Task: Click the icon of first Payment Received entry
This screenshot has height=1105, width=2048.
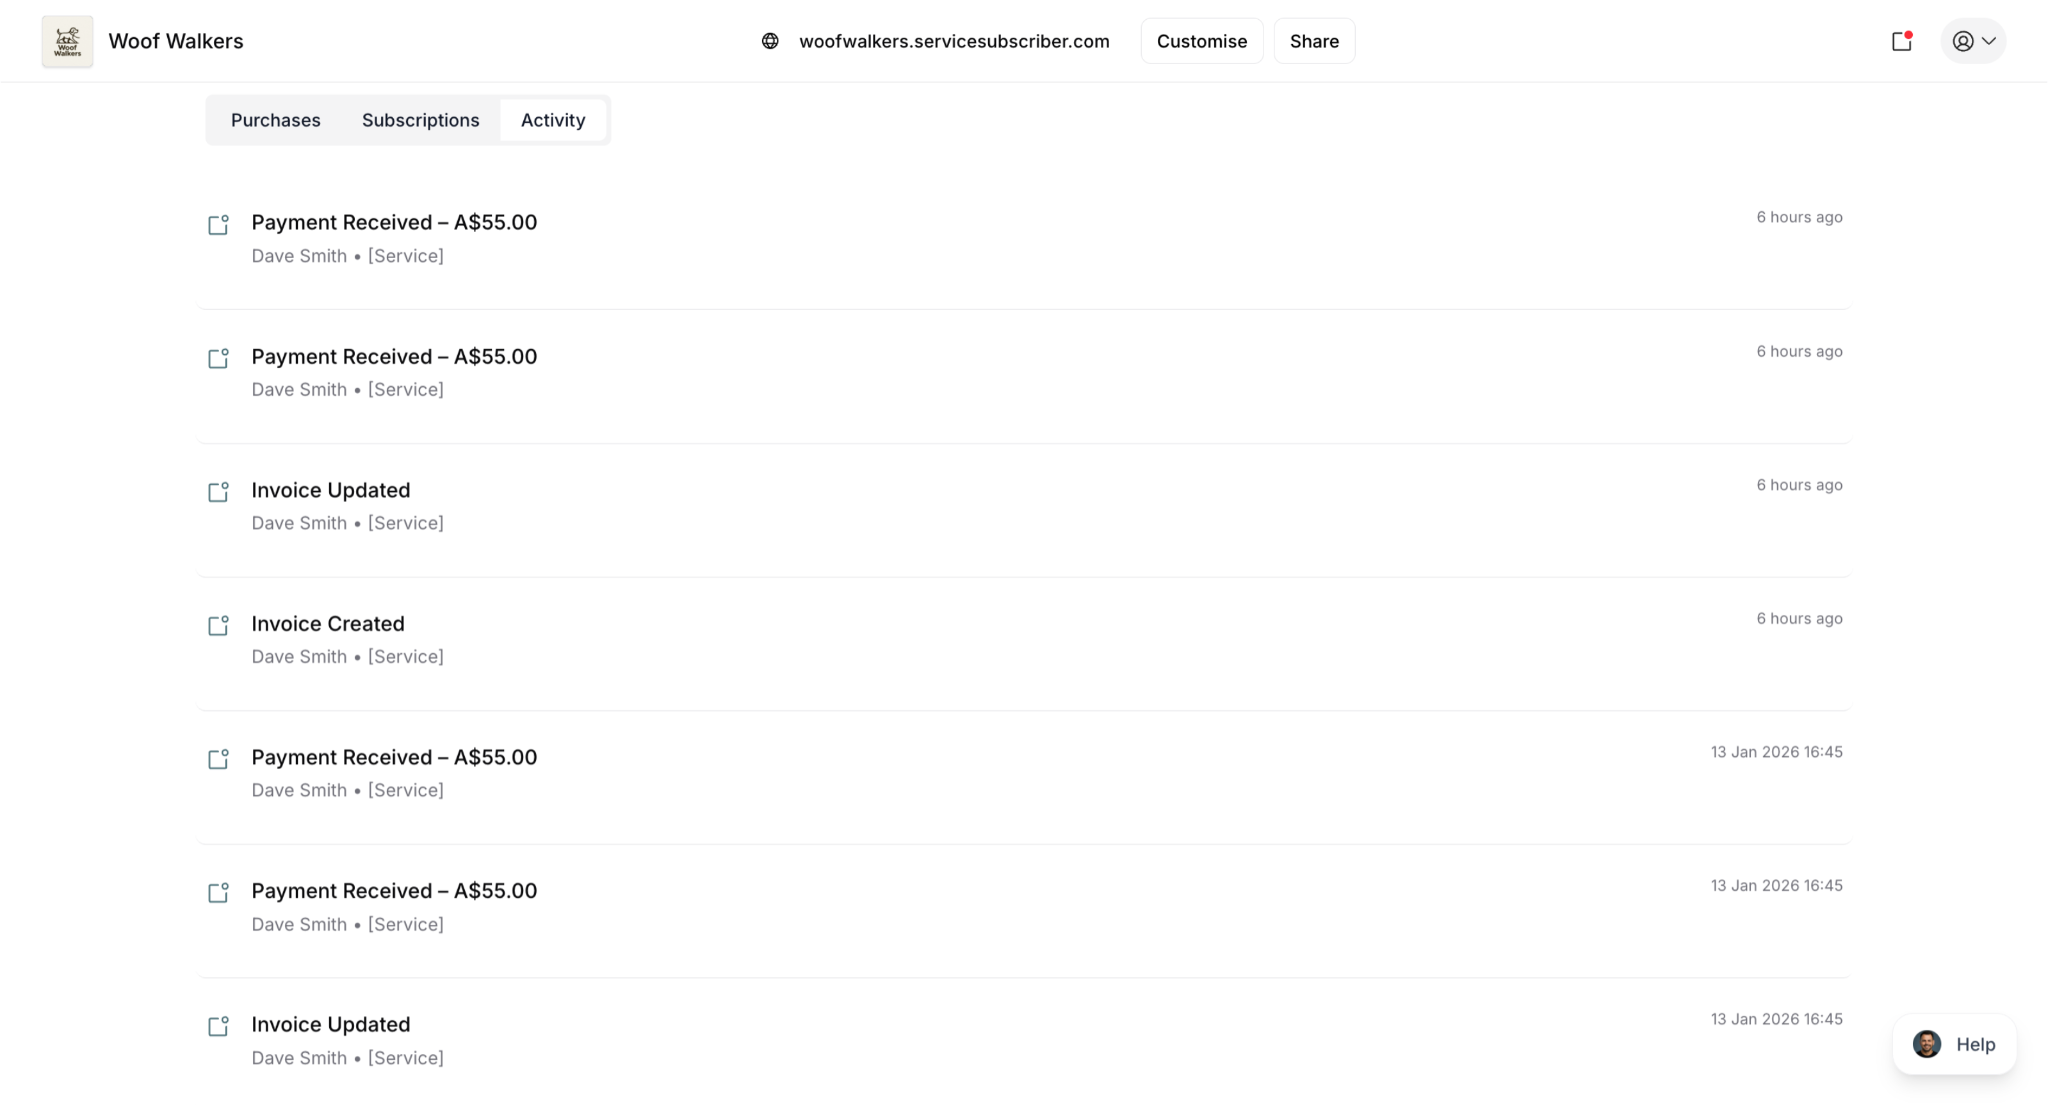Action: [x=218, y=225]
